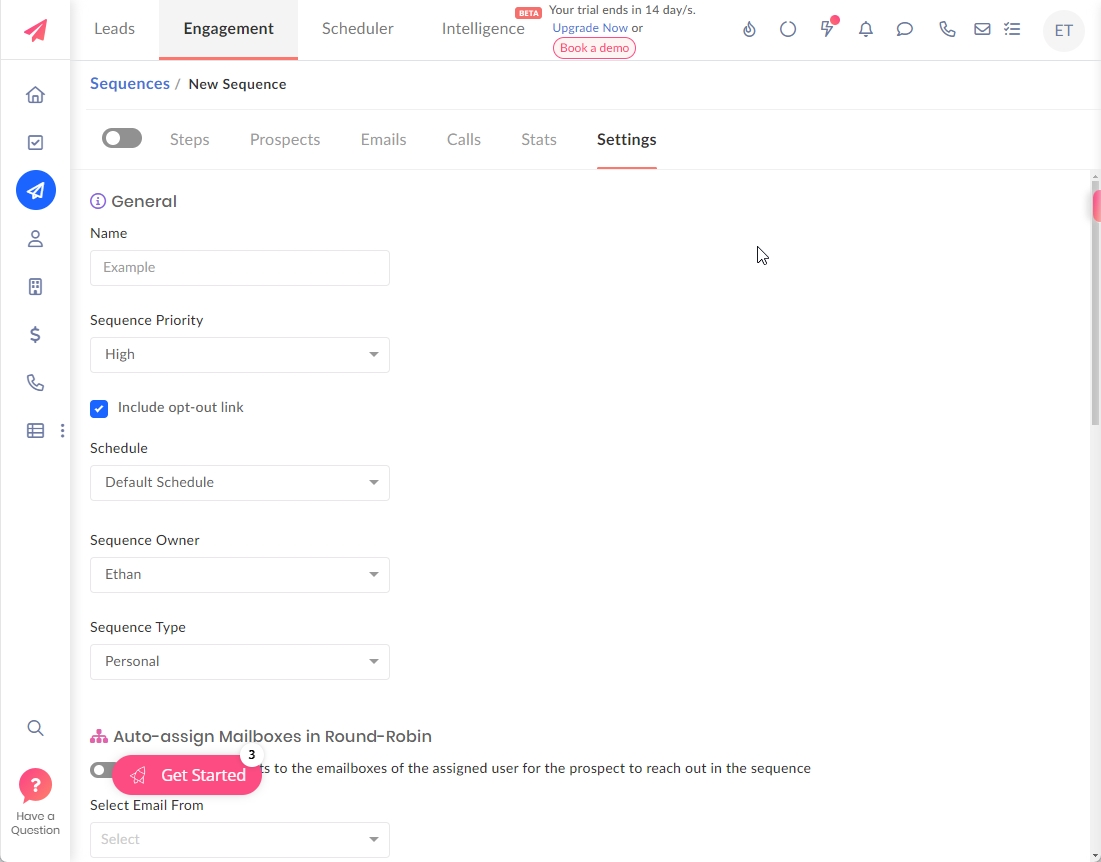1101x862 pixels.
Task: Open the Home icon in sidebar
Action: (35, 95)
